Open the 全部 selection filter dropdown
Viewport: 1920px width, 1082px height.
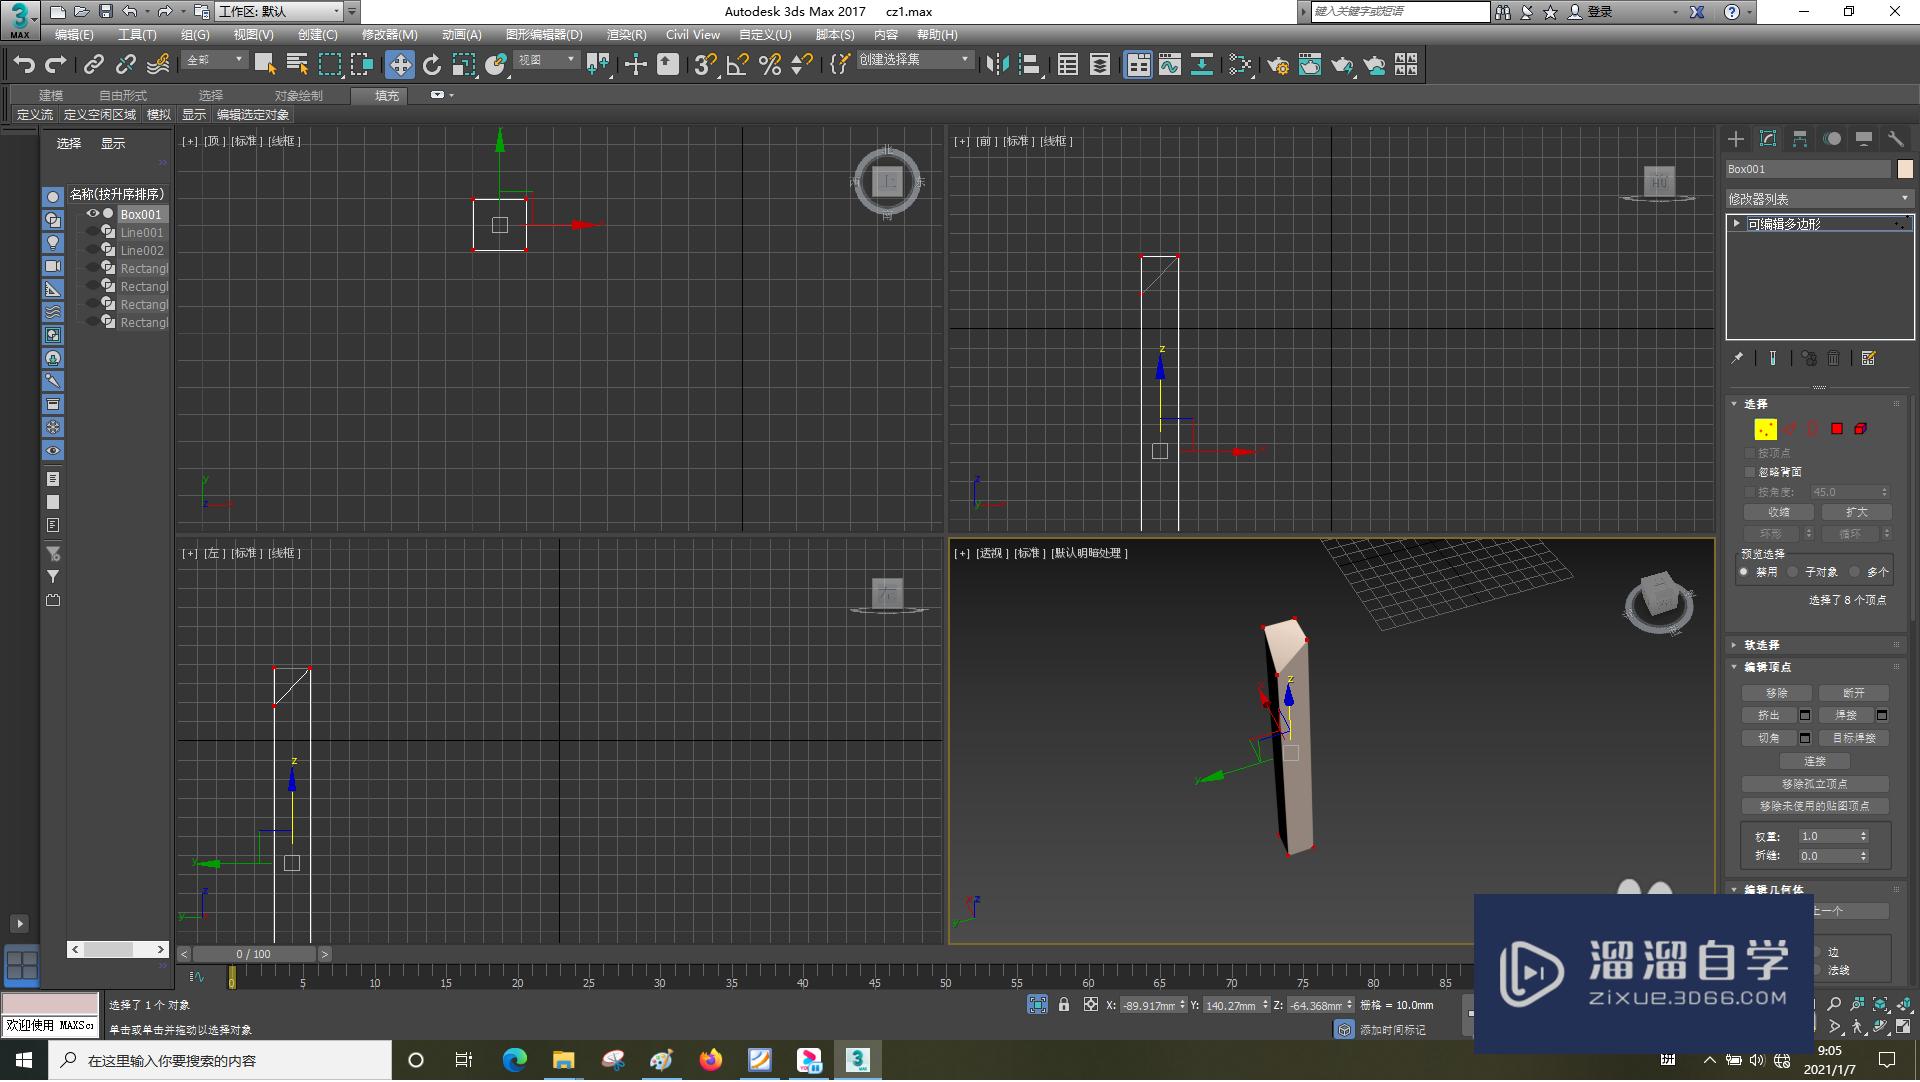click(x=215, y=61)
